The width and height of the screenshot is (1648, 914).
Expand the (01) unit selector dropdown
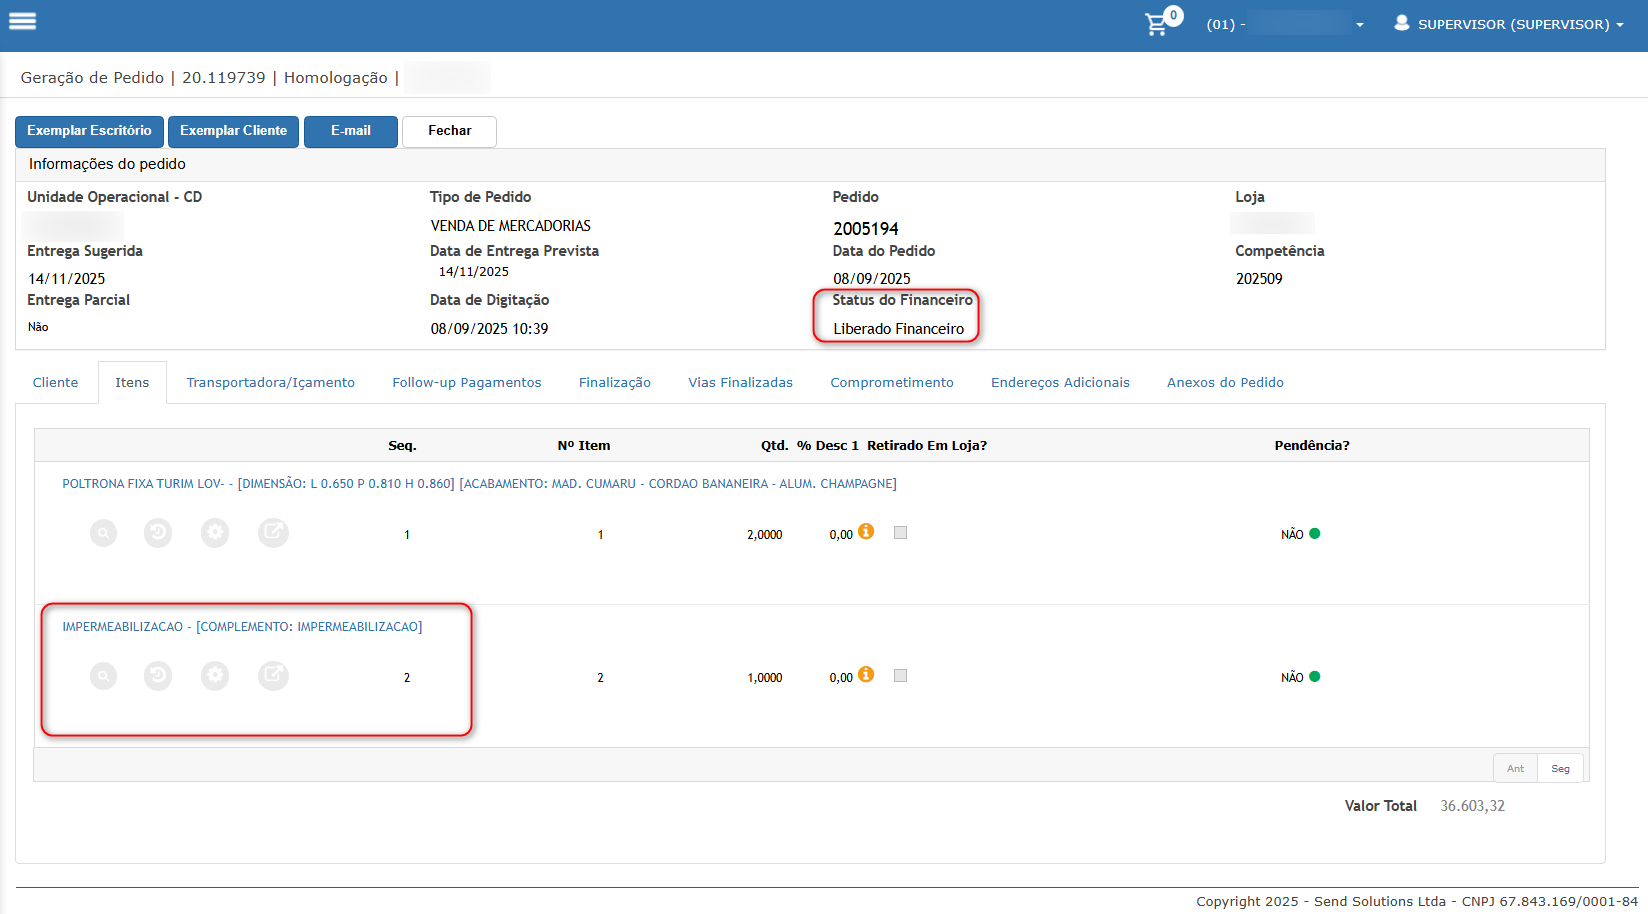point(1286,24)
